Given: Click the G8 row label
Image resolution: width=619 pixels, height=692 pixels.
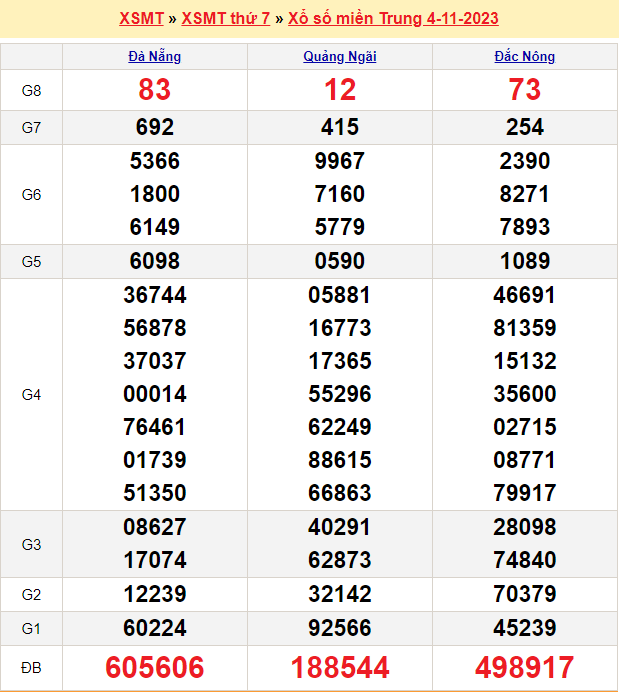Looking at the screenshot, I should coord(31,91).
